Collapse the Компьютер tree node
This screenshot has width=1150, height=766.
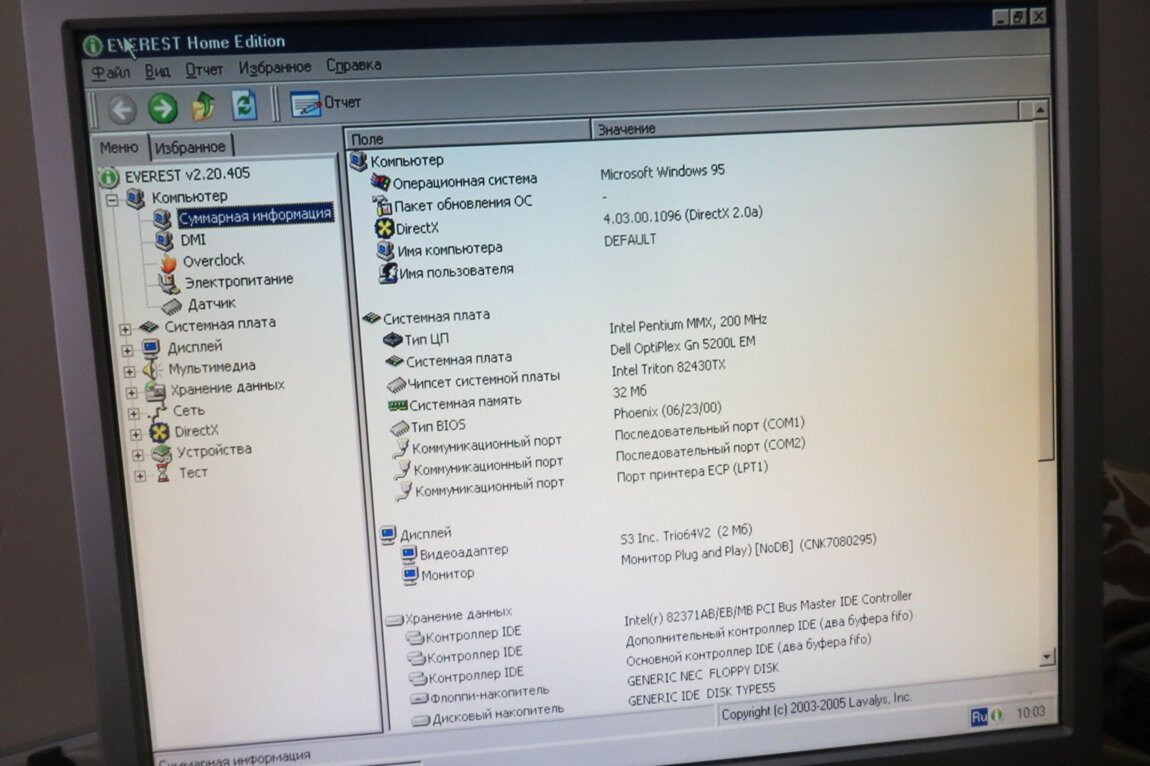(112, 199)
